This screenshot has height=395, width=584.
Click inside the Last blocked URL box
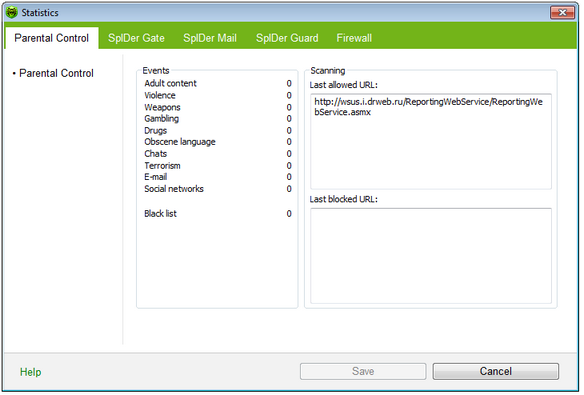coord(431,256)
